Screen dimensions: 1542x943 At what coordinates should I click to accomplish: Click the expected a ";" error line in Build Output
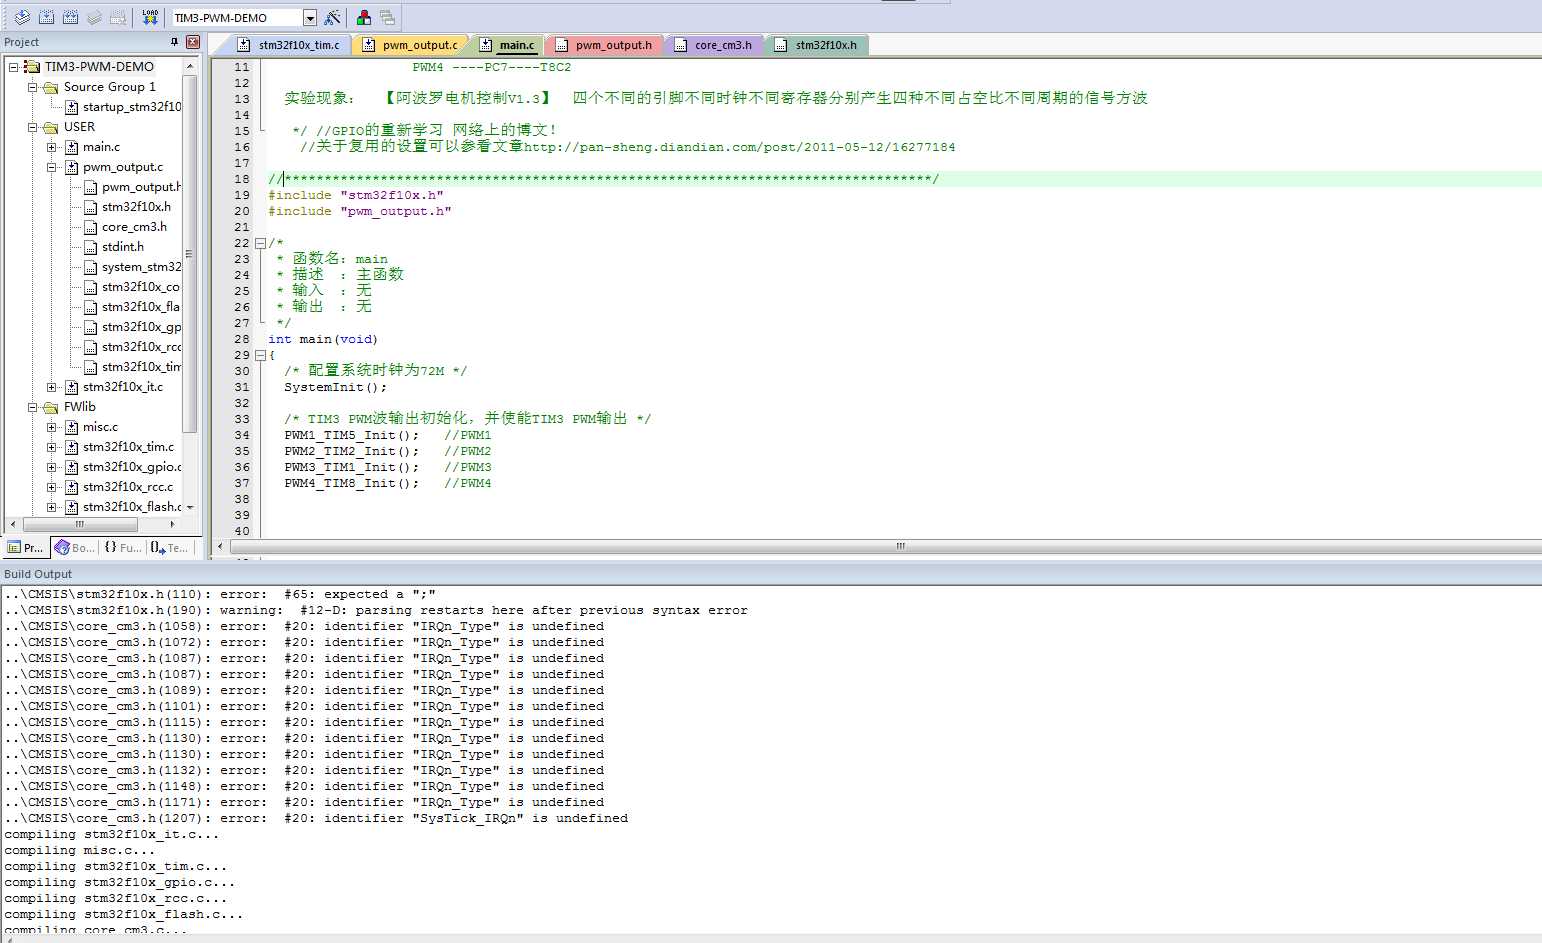[220, 594]
